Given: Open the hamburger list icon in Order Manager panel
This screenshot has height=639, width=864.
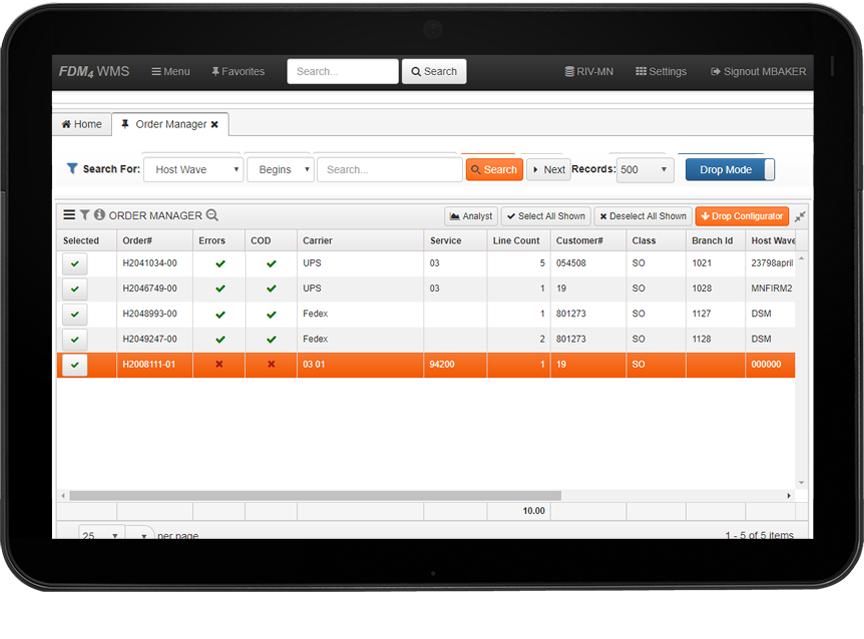Looking at the screenshot, I should [69, 215].
